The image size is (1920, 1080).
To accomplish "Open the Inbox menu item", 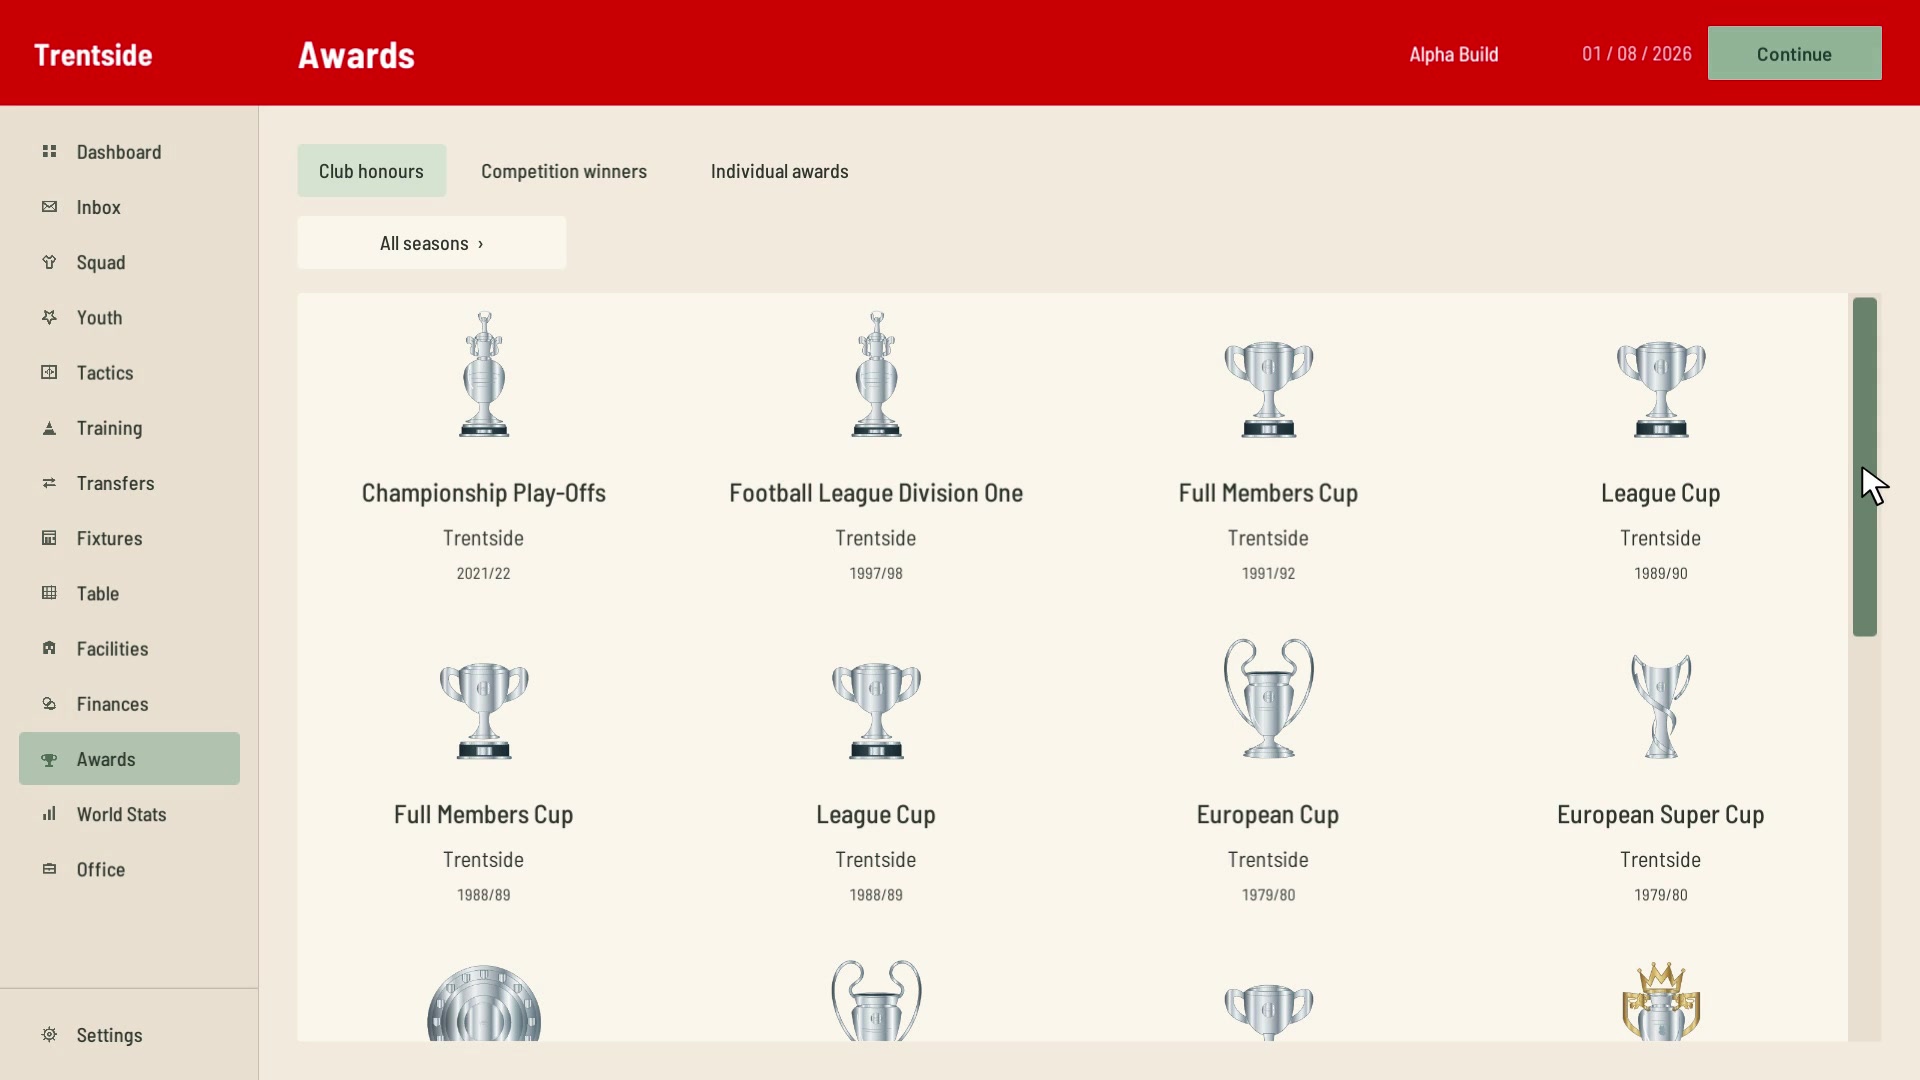I will [129, 207].
